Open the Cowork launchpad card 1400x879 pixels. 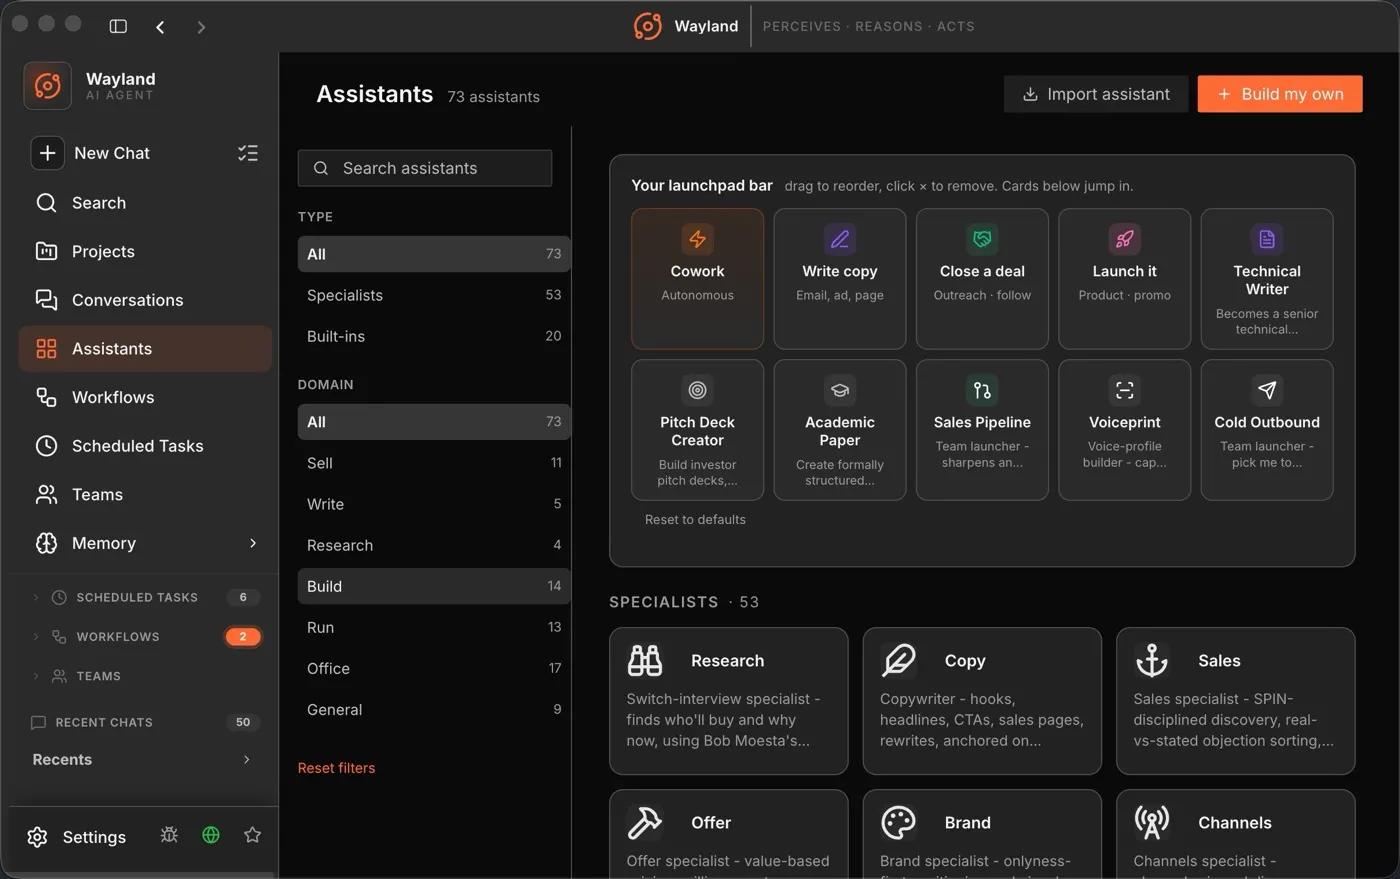click(697, 279)
